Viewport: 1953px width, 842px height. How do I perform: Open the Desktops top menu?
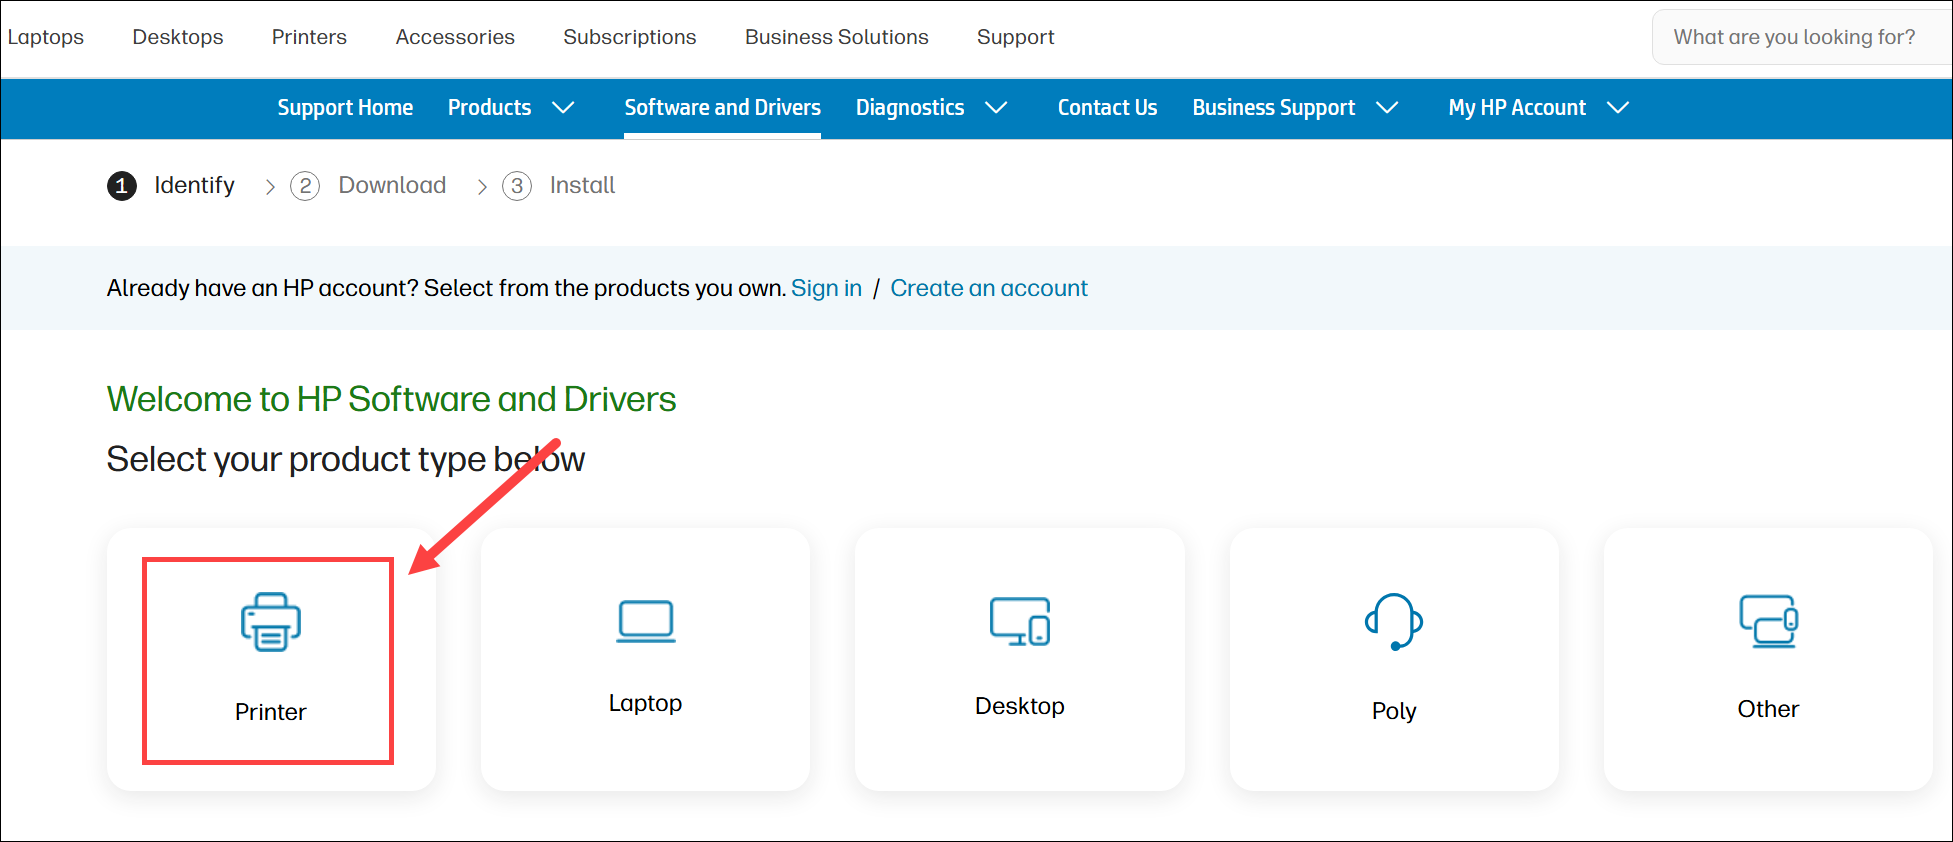(x=178, y=37)
